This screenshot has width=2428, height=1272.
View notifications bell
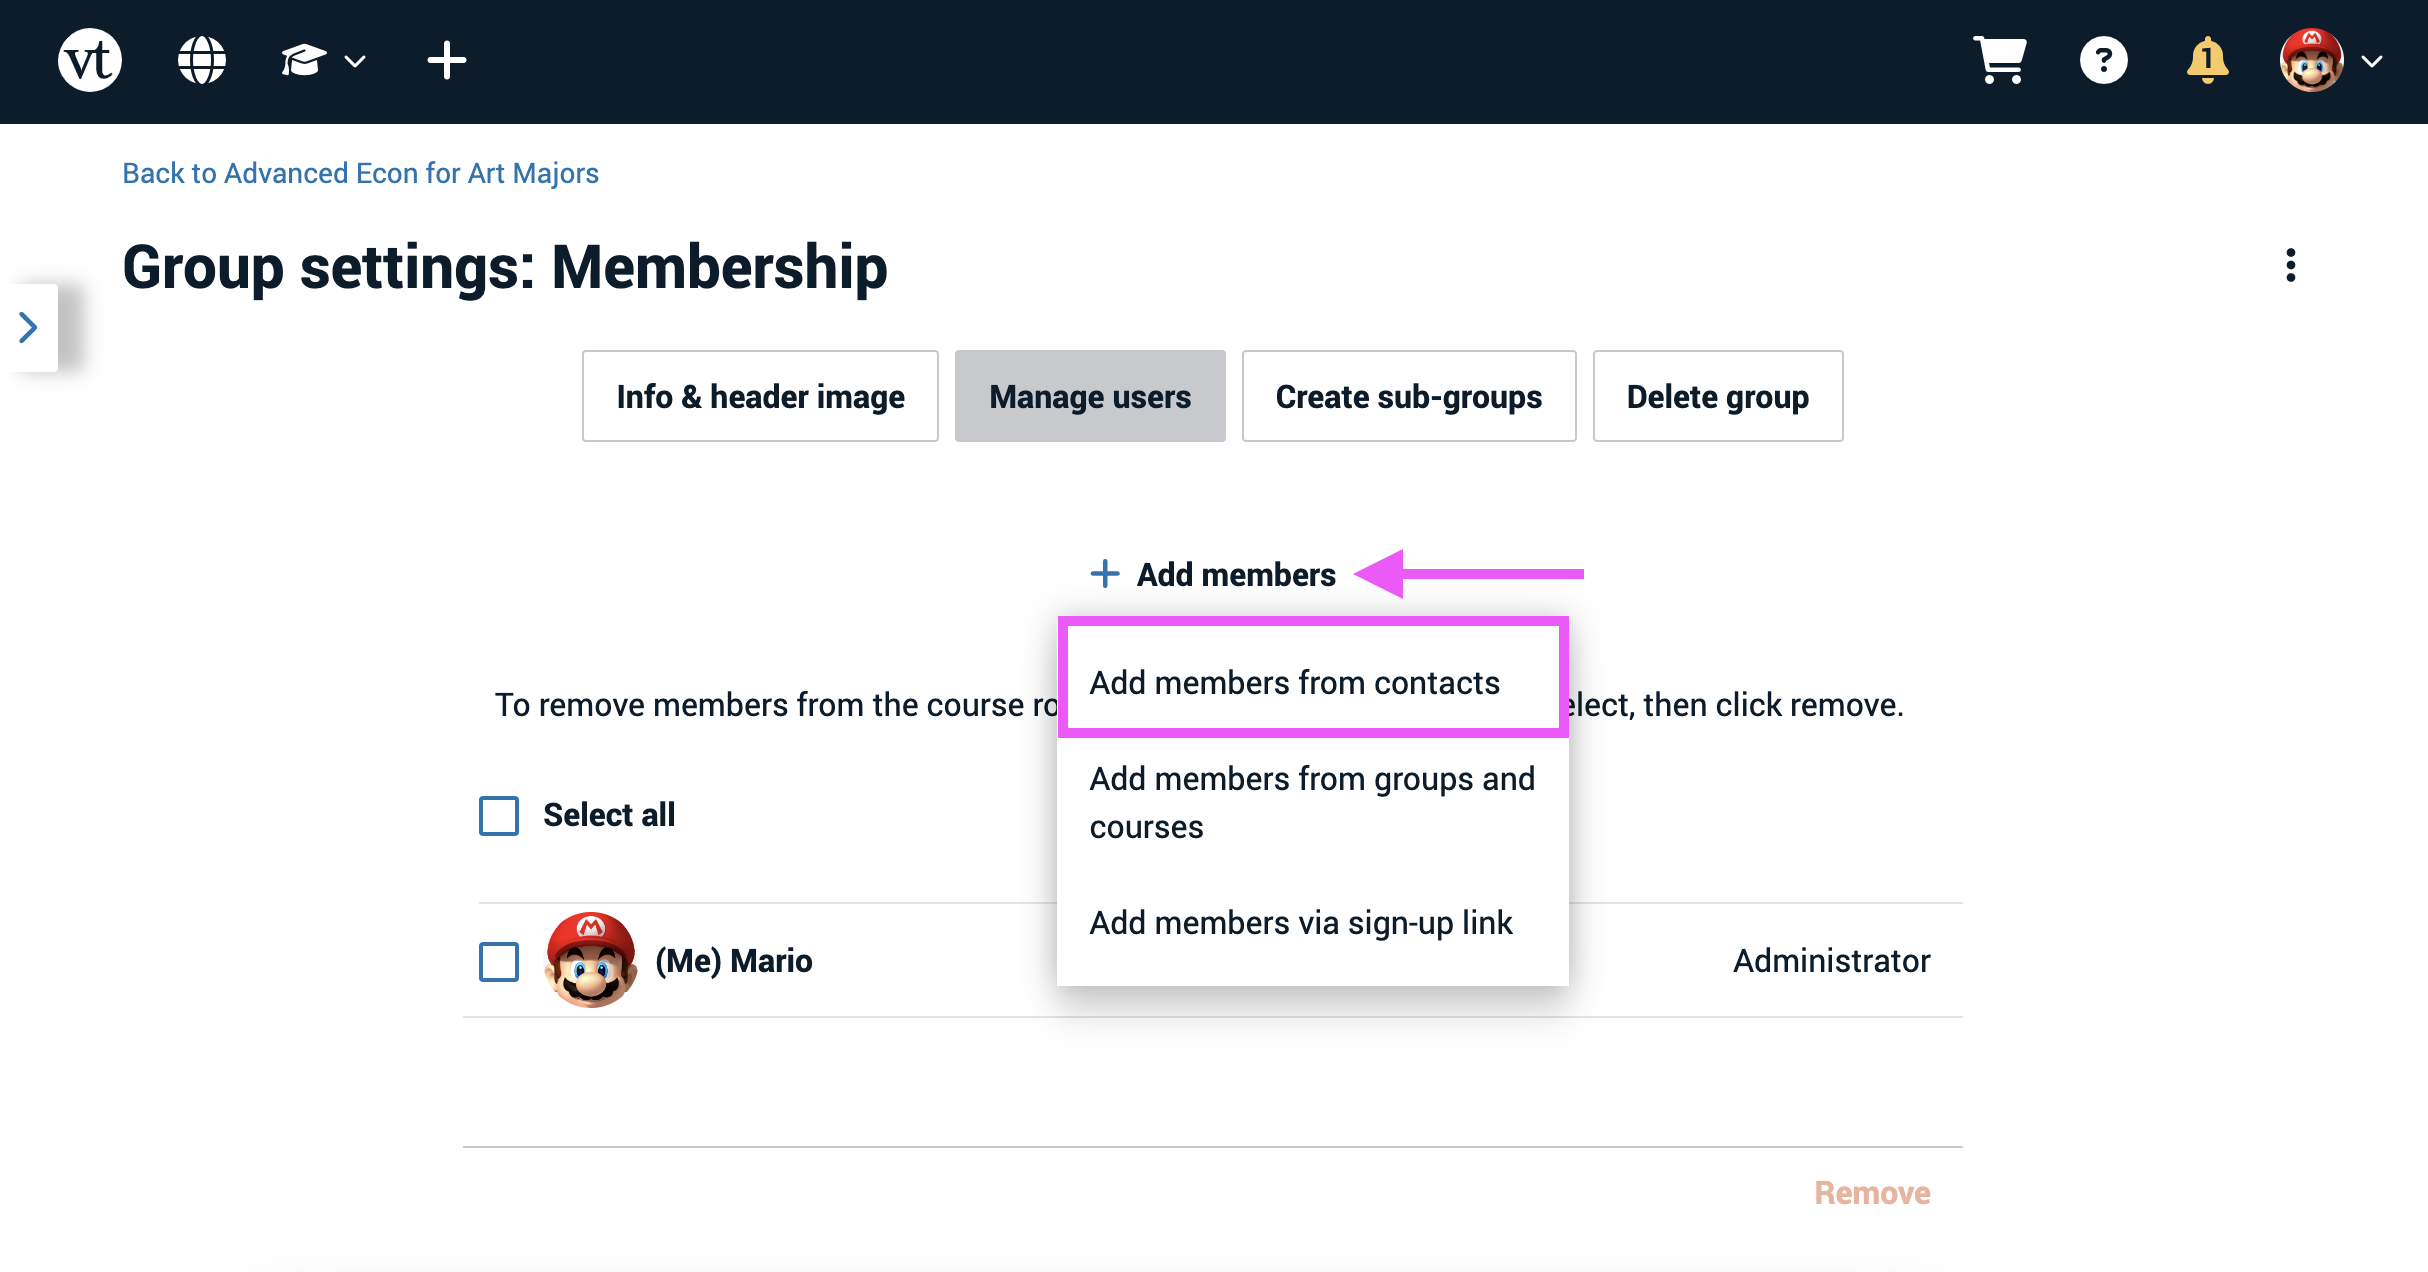2207,61
